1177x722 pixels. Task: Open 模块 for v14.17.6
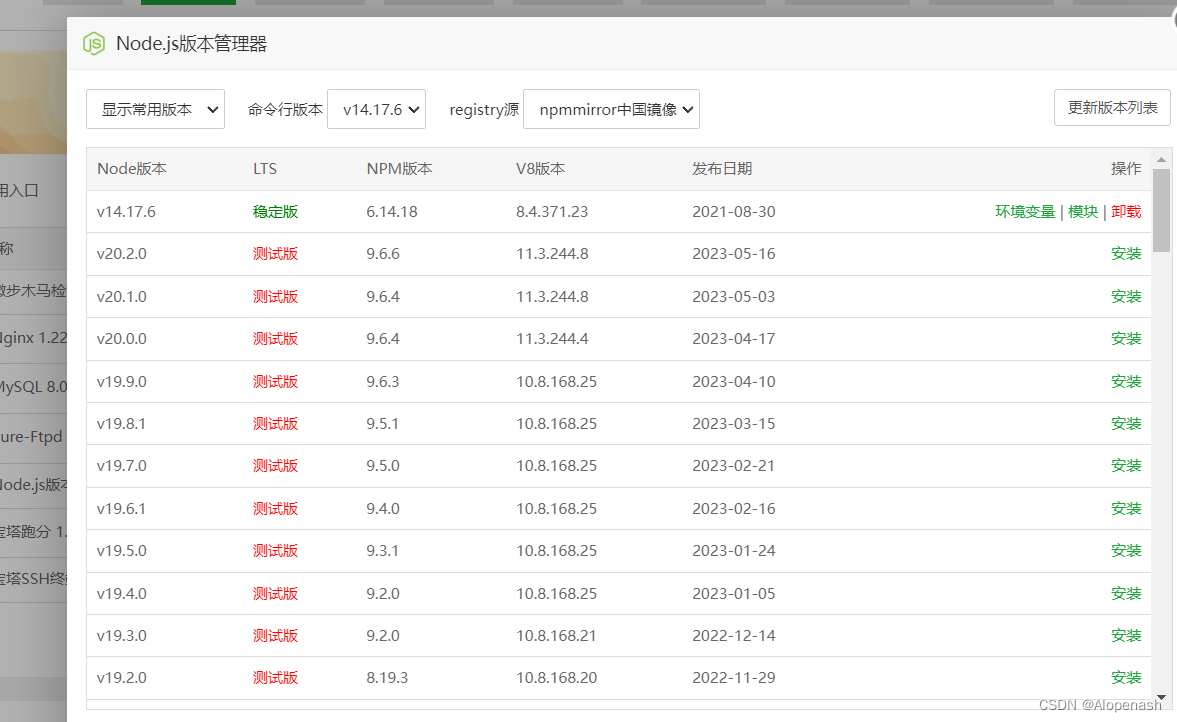1082,212
